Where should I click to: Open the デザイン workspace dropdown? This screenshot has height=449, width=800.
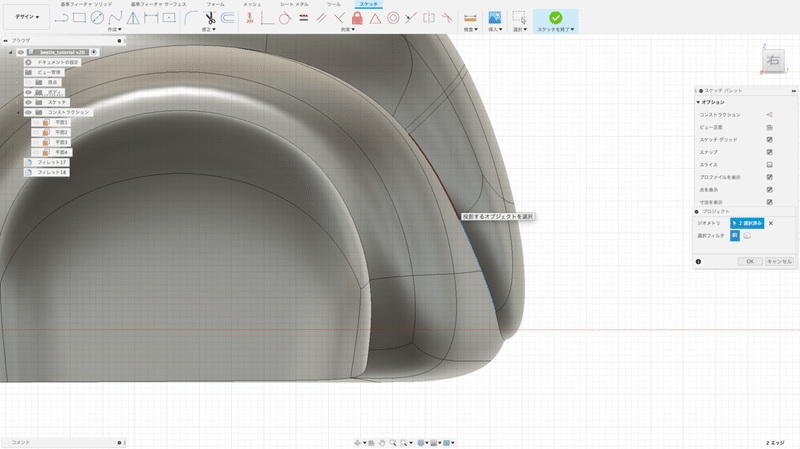tap(27, 17)
